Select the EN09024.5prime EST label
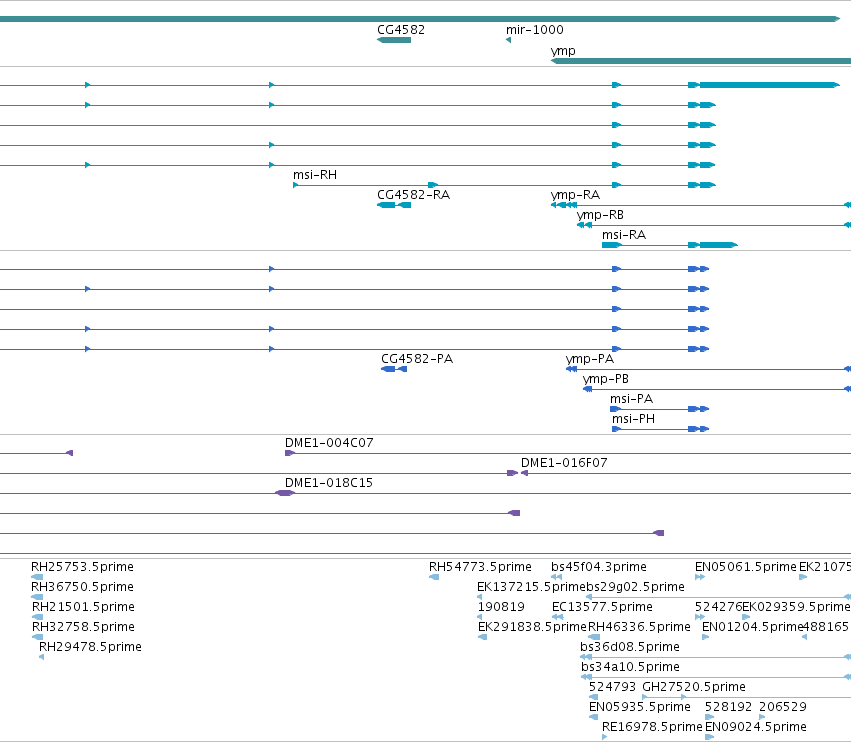 (x=755, y=727)
